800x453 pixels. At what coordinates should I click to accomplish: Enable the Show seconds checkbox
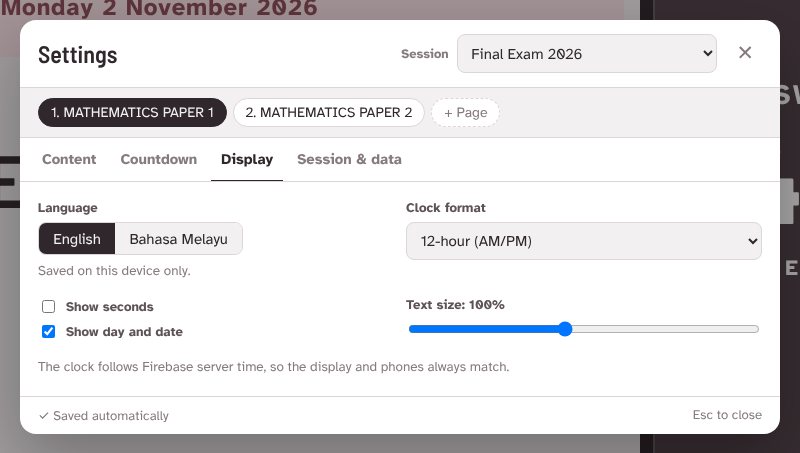click(x=48, y=307)
